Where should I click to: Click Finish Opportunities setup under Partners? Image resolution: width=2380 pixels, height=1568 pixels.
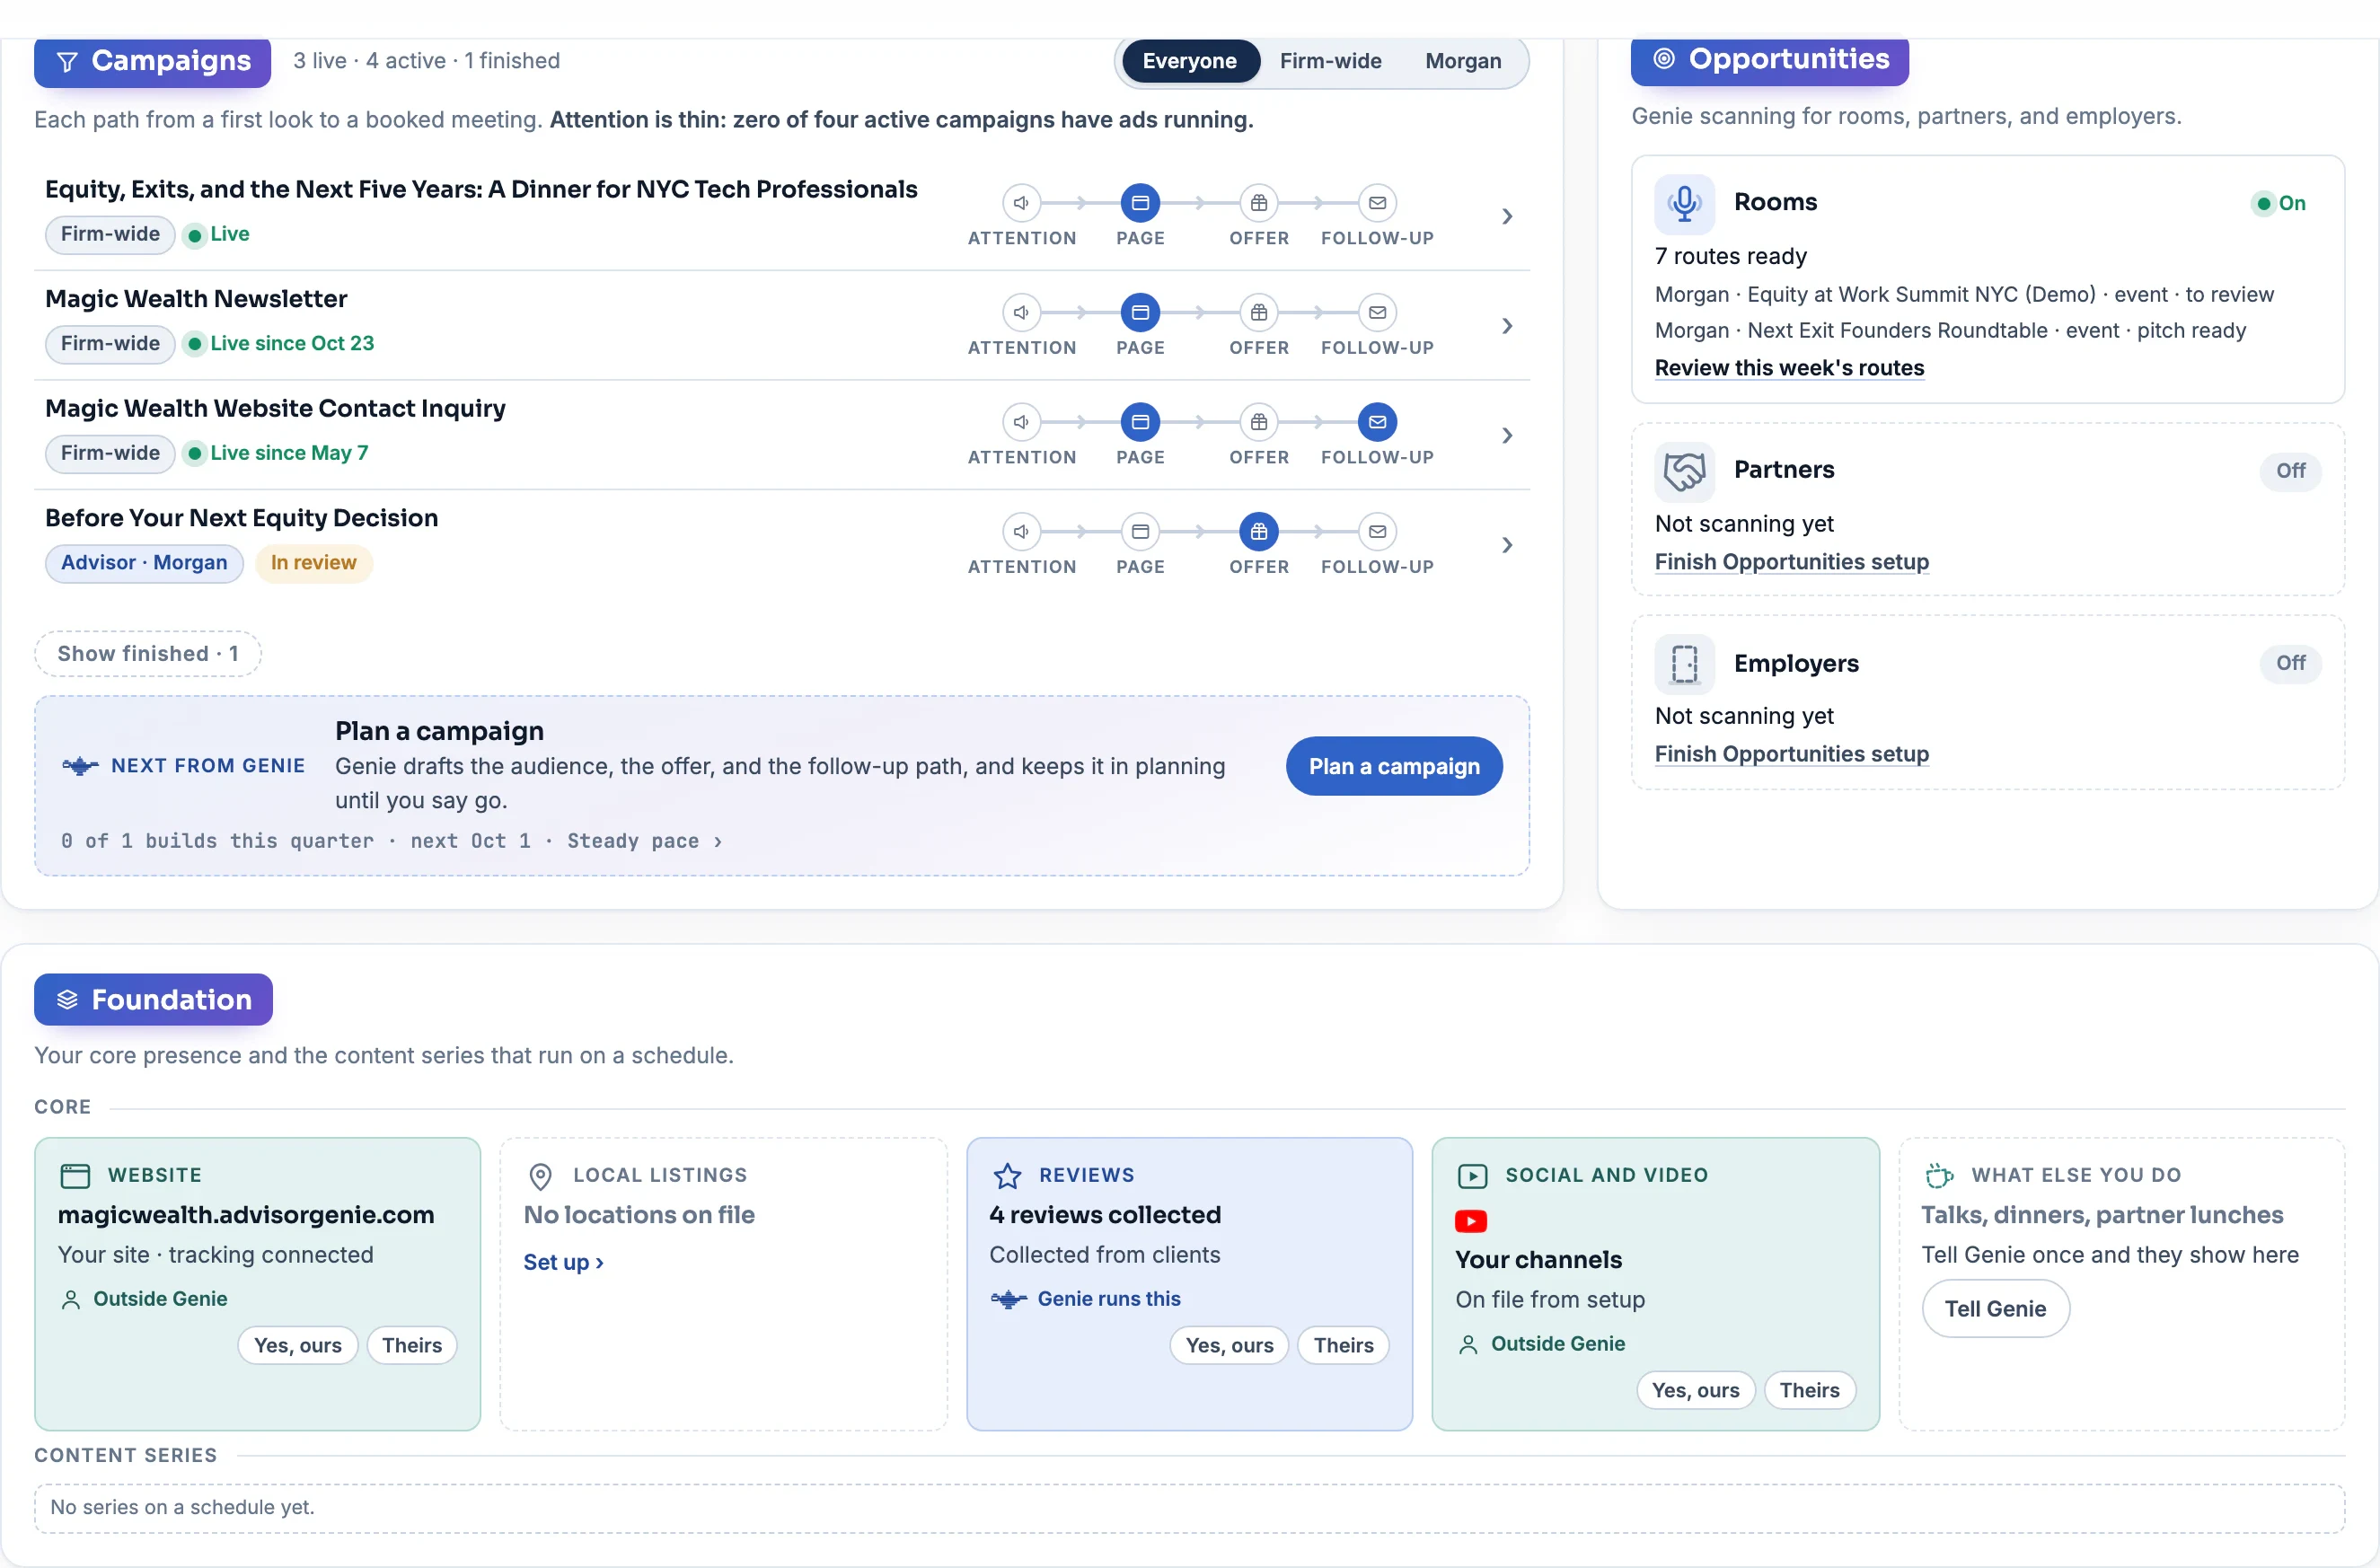pos(1791,562)
